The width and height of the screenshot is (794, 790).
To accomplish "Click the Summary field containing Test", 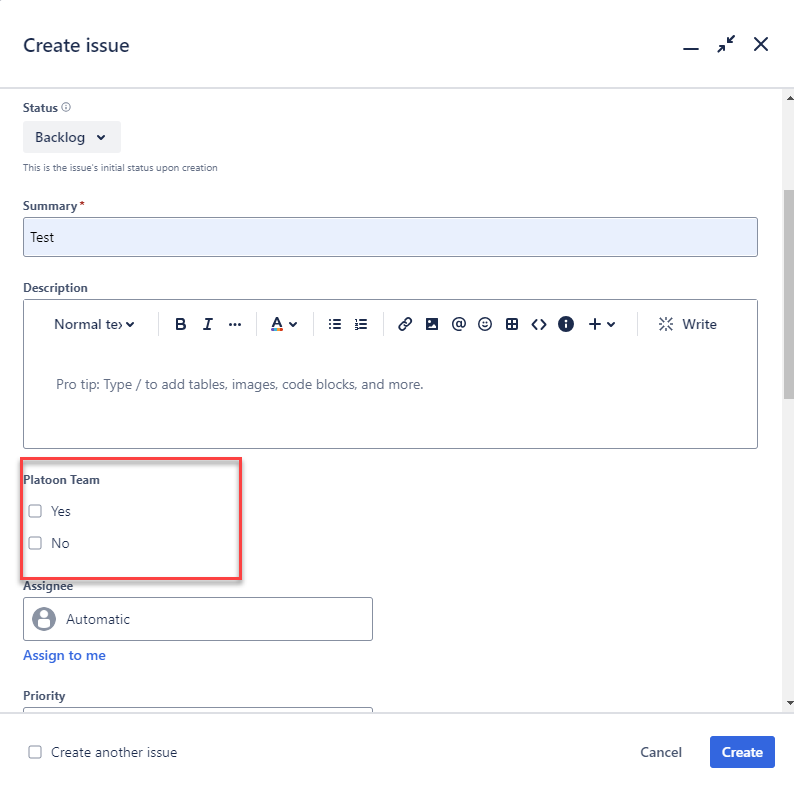I will [x=390, y=237].
